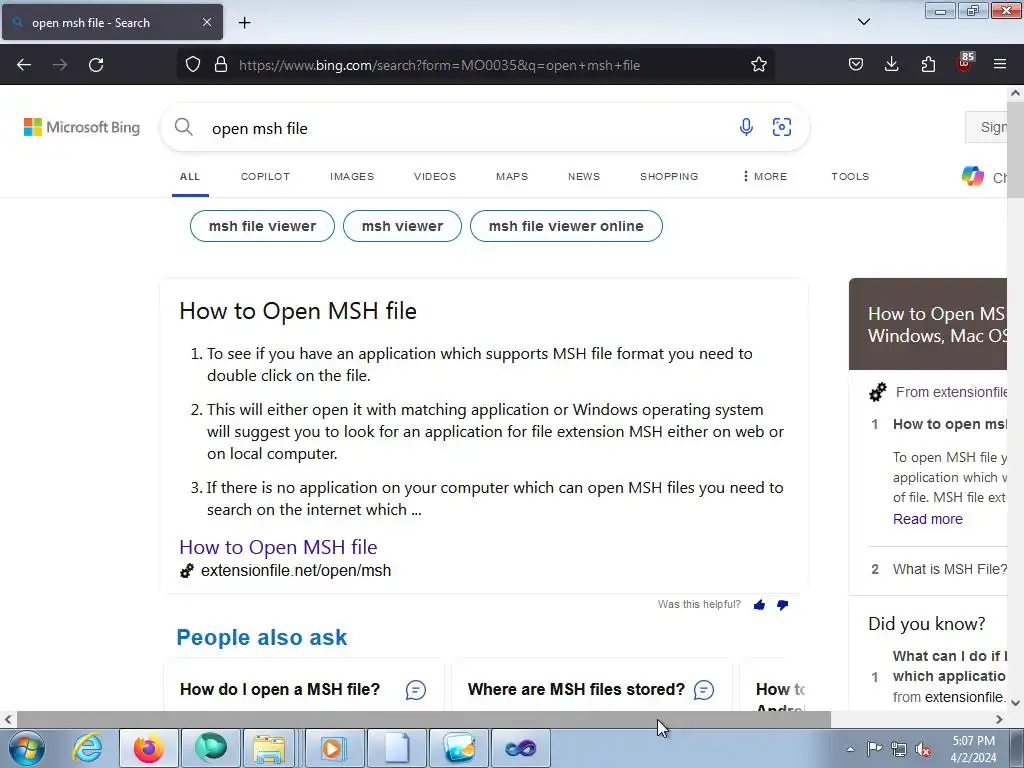Open the media player taskbar icon
1024x768 pixels.
coord(332,748)
